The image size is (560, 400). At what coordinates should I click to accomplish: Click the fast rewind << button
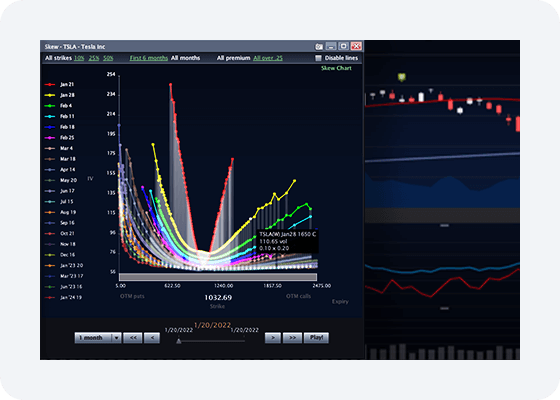click(133, 338)
